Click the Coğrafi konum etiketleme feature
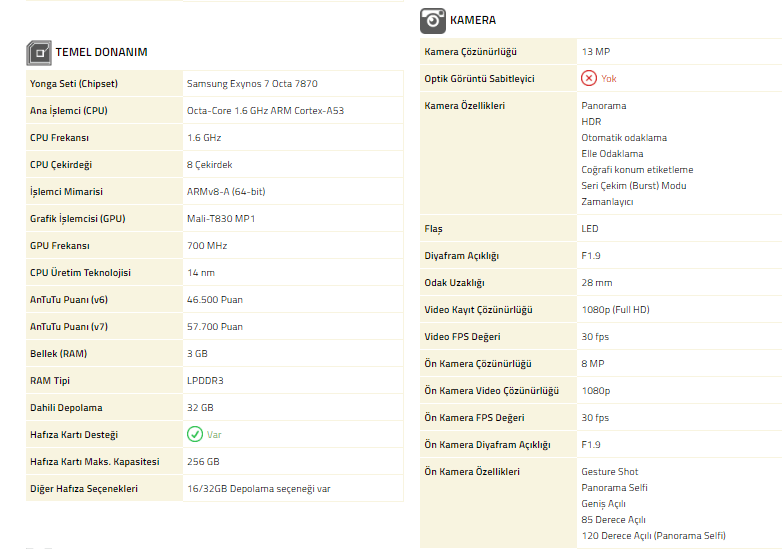 tap(637, 170)
